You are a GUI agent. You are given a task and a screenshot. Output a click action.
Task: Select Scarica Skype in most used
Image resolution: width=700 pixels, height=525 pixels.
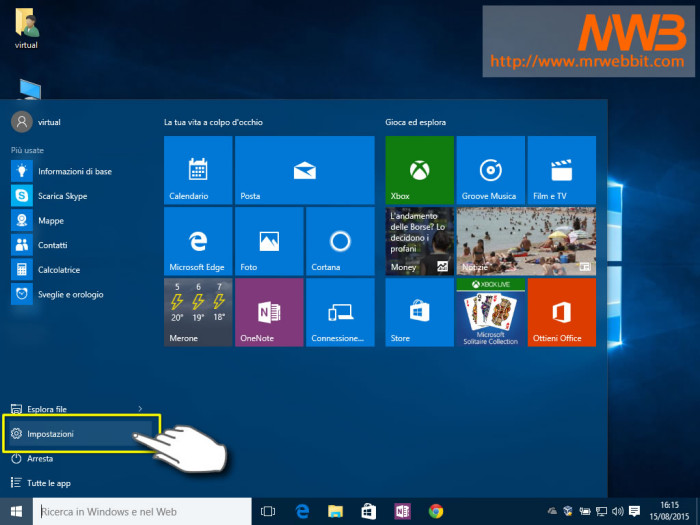[x=80, y=196]
